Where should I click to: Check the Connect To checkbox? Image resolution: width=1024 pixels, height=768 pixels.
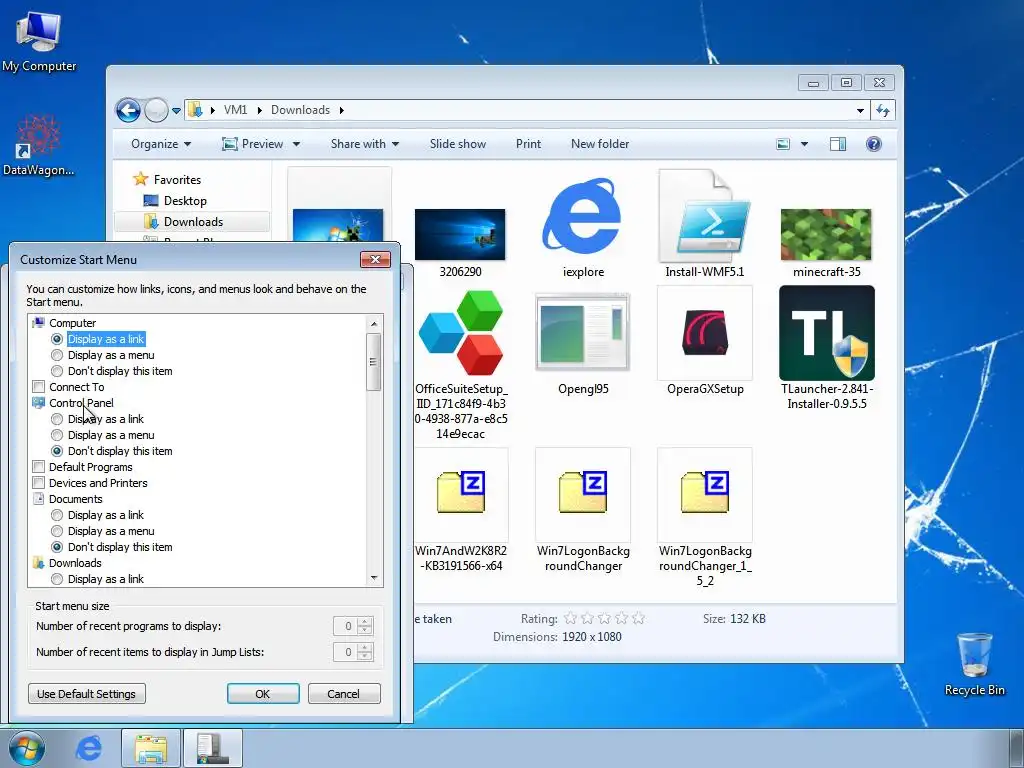[x=39, y=387]
